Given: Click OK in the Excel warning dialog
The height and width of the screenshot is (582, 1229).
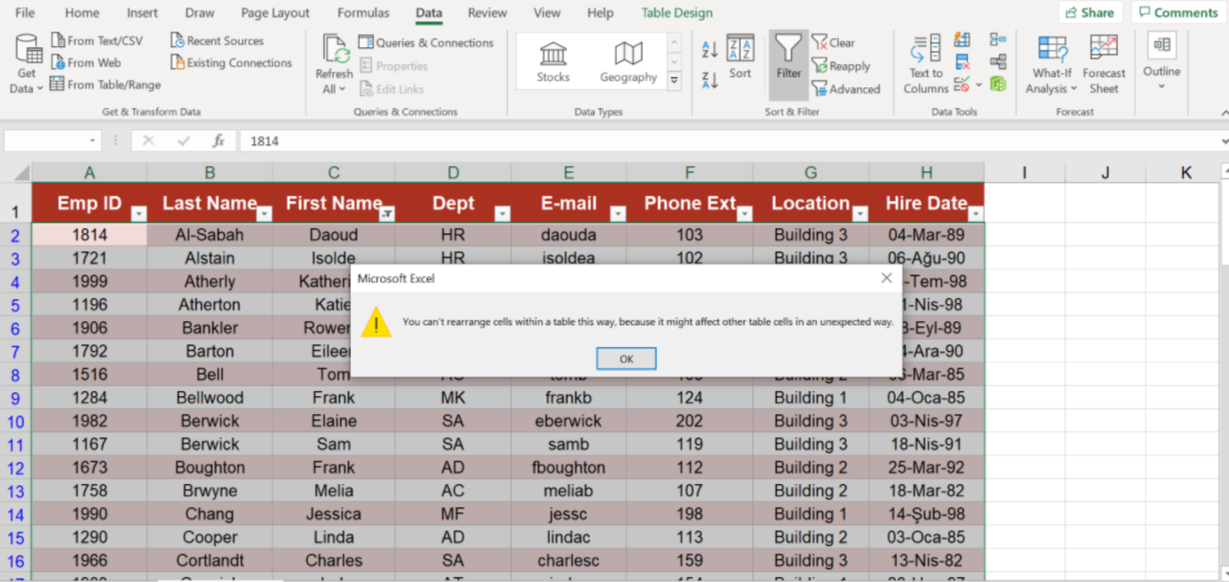Looking at the screenshot, I should (626, 359).
